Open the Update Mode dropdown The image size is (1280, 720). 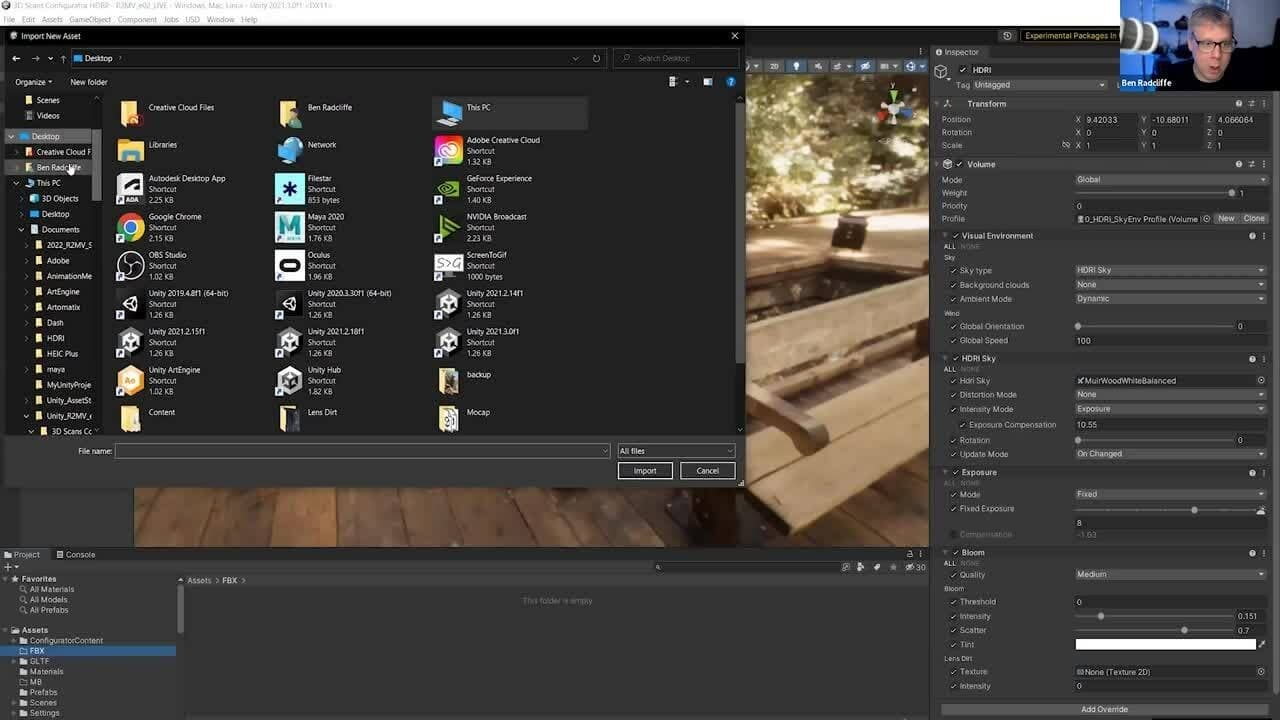click(x=1171, y=454)
